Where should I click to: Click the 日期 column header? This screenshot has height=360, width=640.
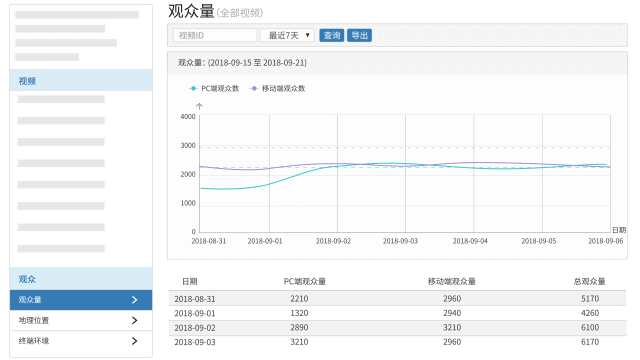pyautogui.click(x=190, y=282)
